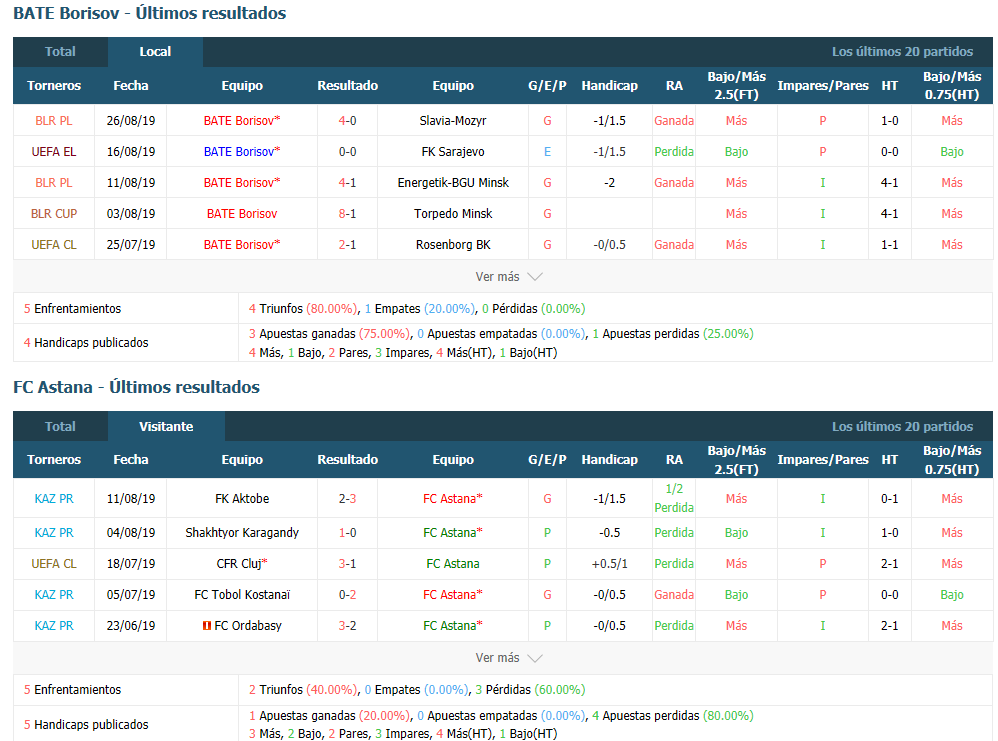The height and width of the screenshot is (741, 998).
Task: Select the Local tab
Action: tap(155, 52)
